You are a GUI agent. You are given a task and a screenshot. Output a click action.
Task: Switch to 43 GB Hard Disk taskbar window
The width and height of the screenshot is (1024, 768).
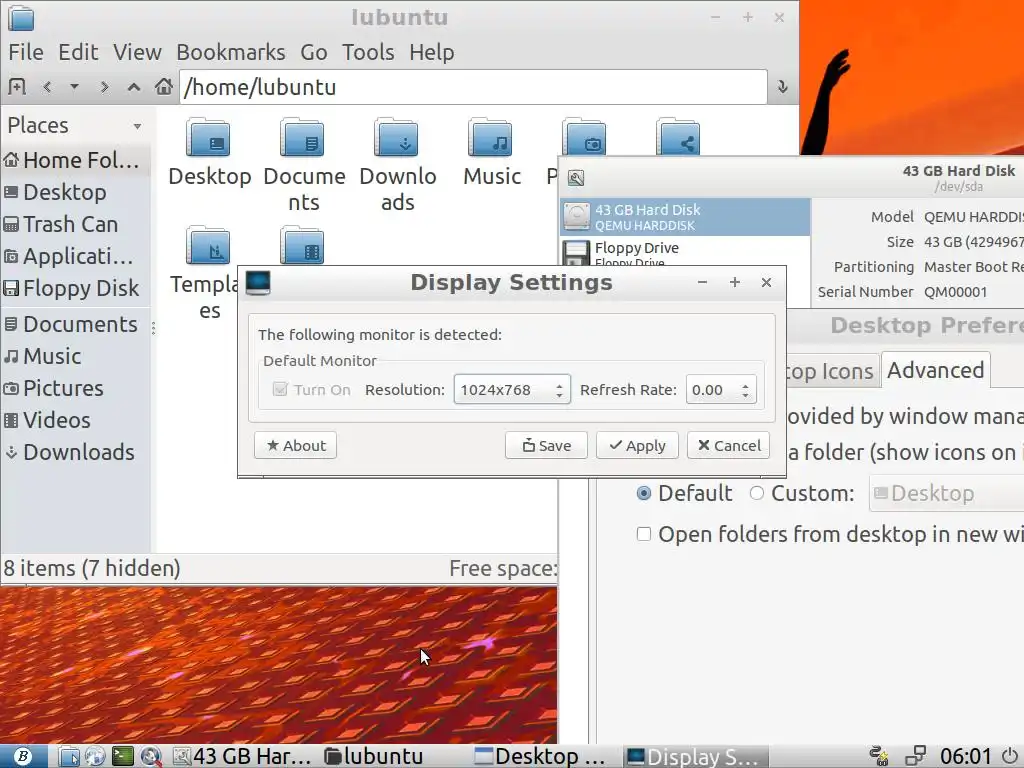243,756
